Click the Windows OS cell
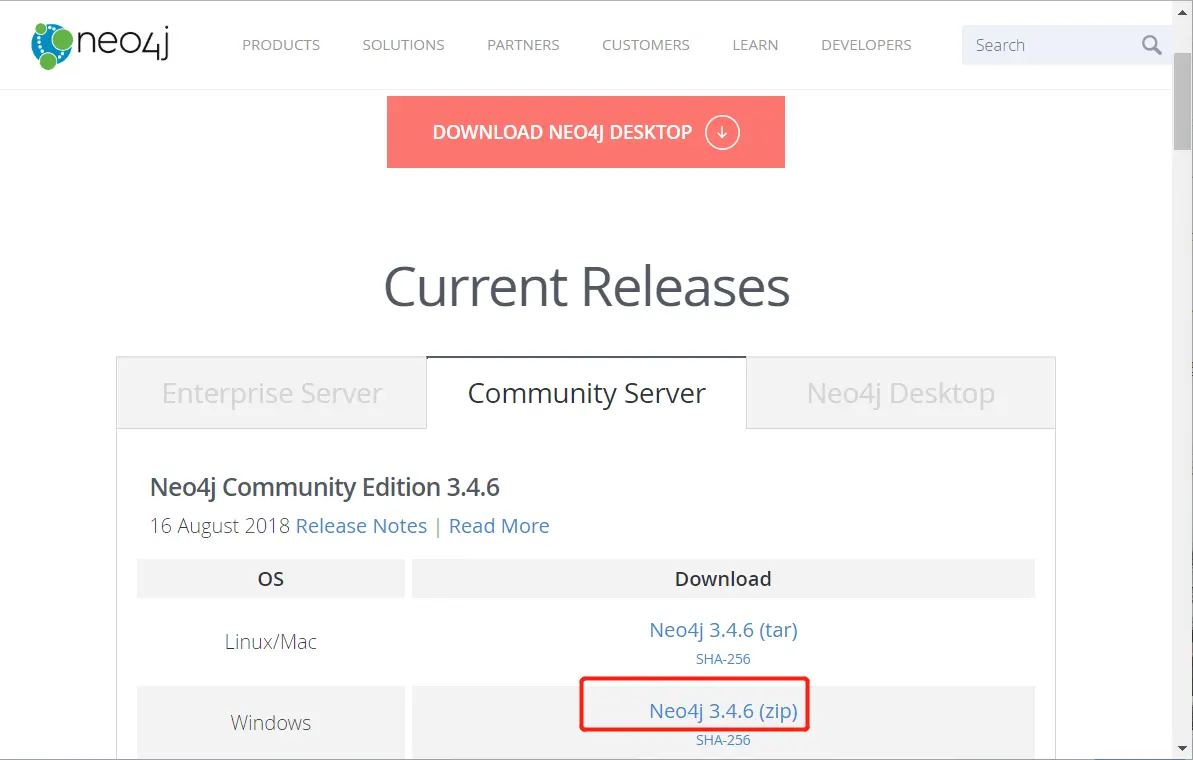Image resolution: width=1193 pixels, height=760 pixels. [x=271, y=723]
